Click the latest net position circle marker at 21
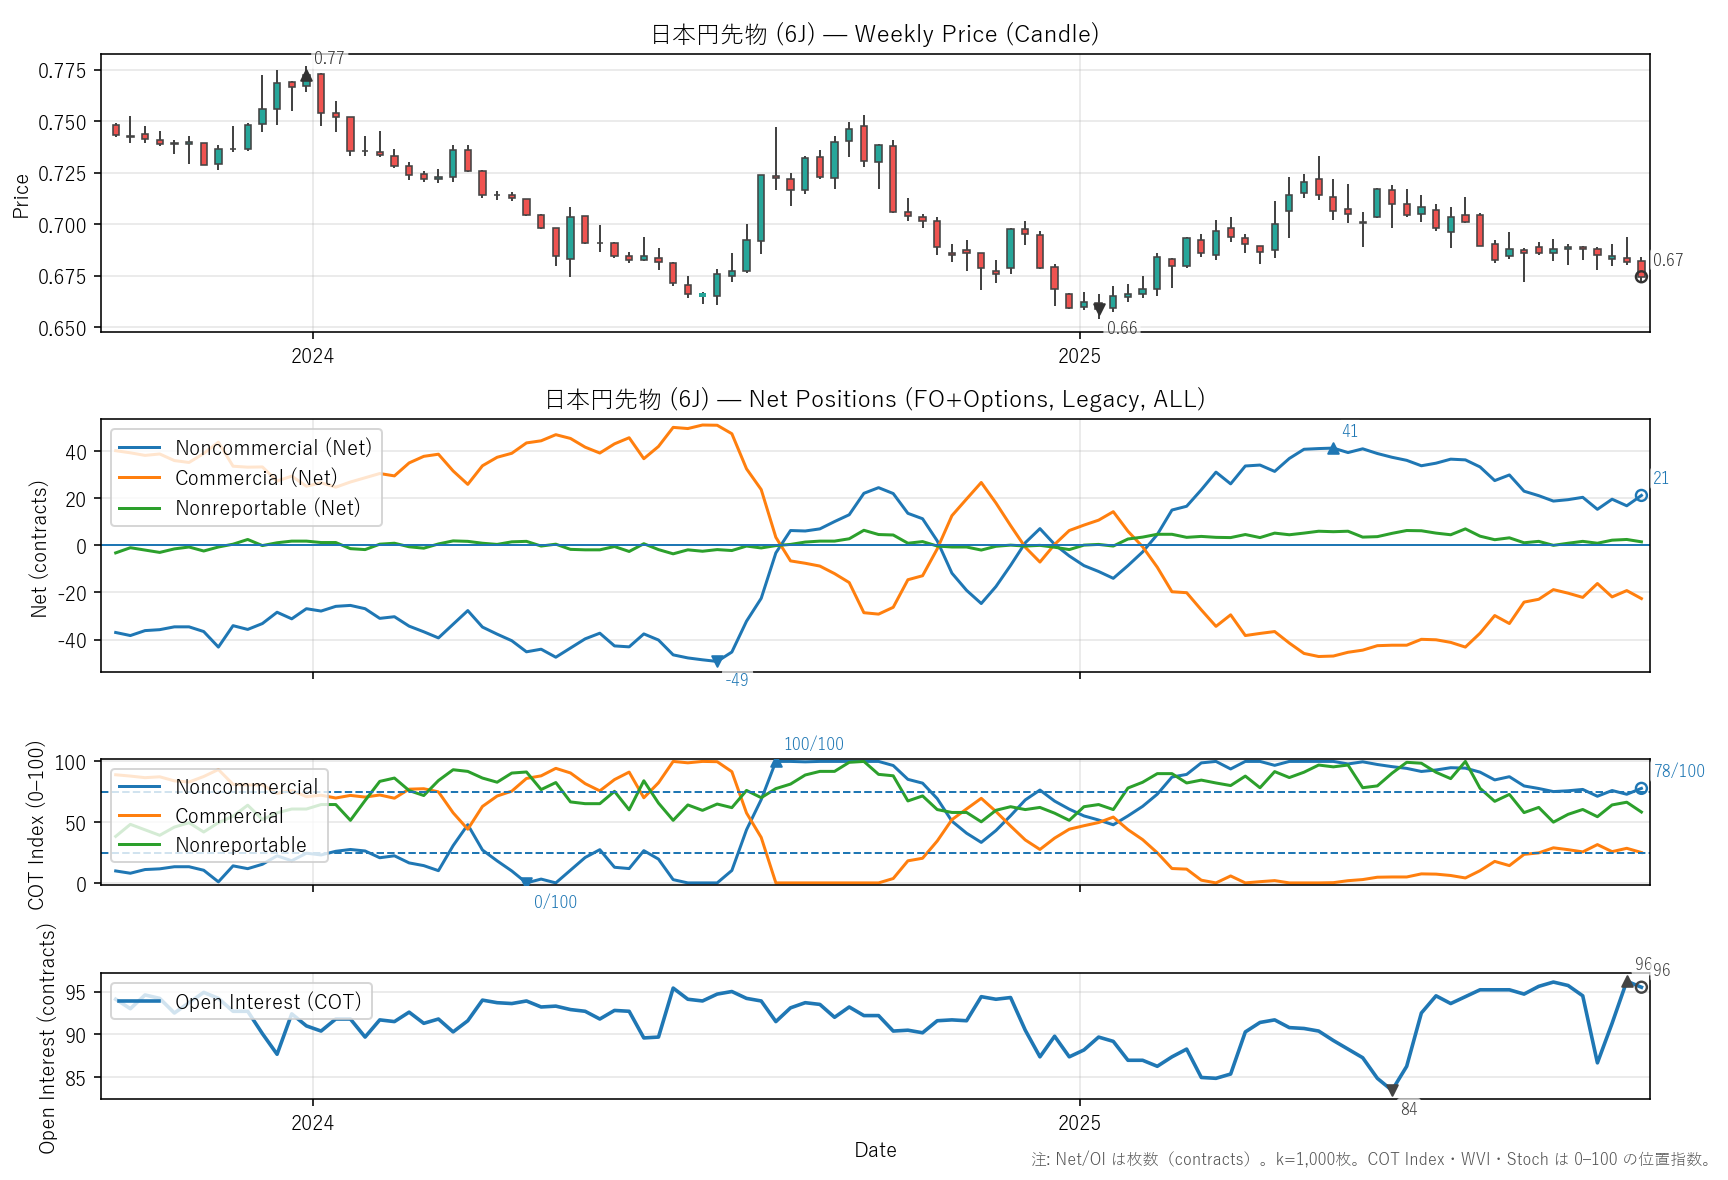This screenshot has width=1728, height=1180. (x=1641, y=496)
